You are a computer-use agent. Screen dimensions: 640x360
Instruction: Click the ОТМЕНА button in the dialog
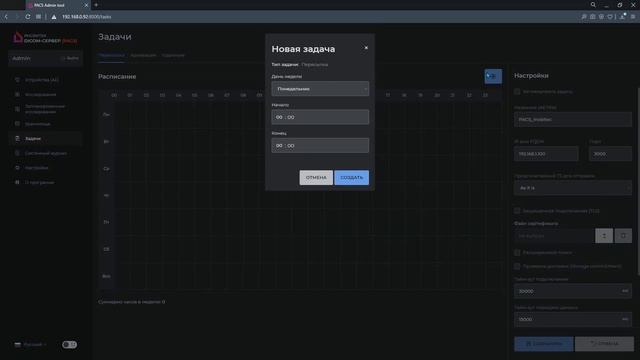point(316,178)
